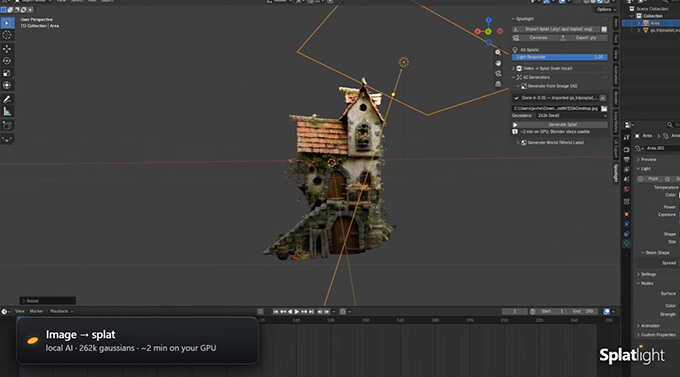The width and height of the screenshot is (680, 377).
Task: Select the Select Box tool
Action: pyautogui.click(x=7, y=23)
